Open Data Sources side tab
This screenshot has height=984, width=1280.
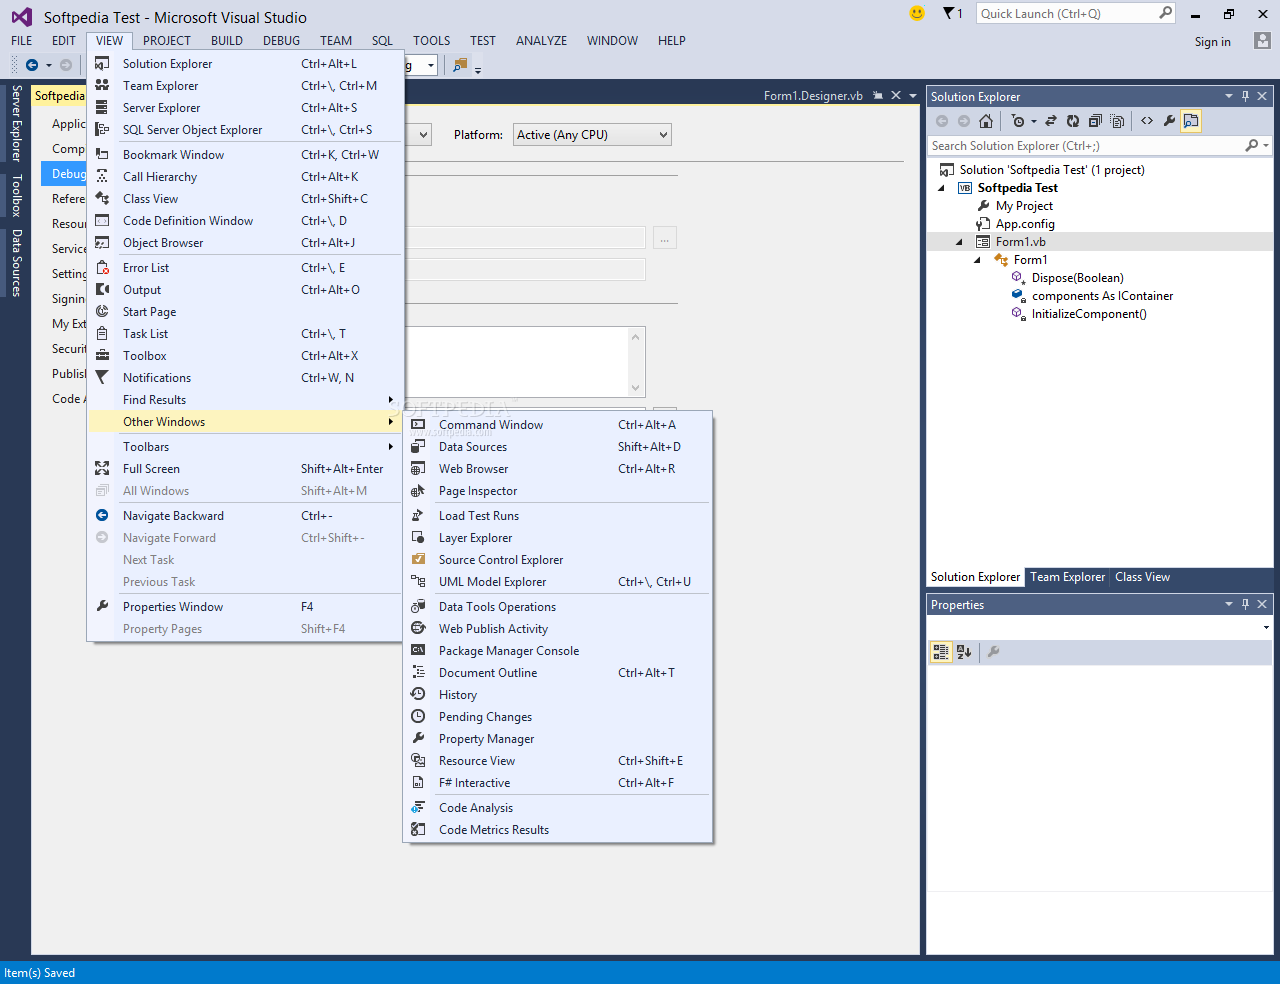pyautogui.click(x=16, y=263)
